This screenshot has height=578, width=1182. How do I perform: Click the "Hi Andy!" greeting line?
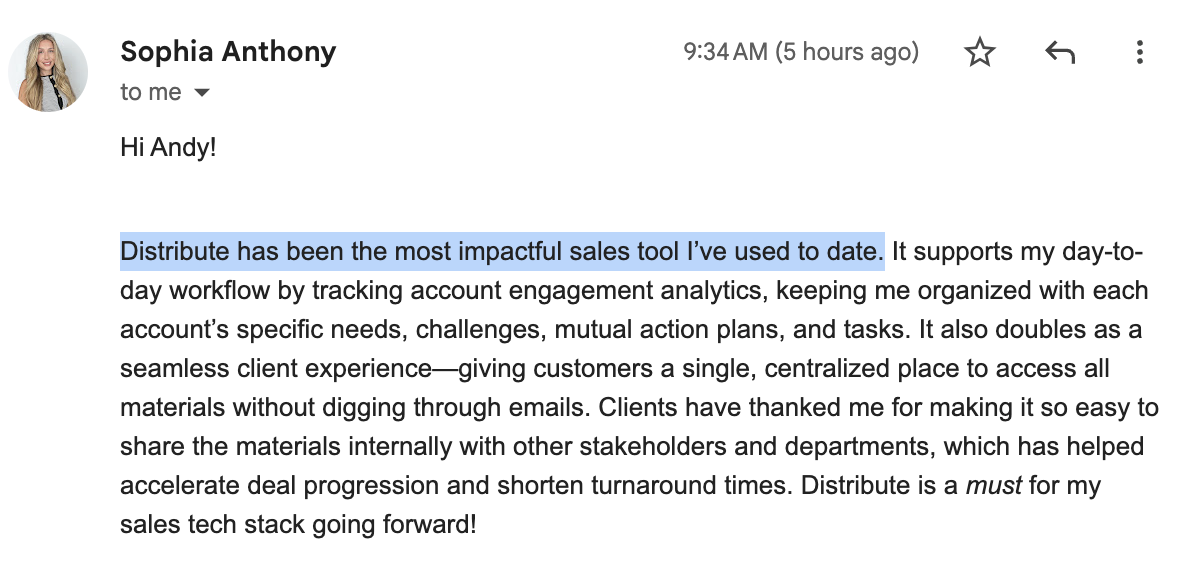point(168,148)
